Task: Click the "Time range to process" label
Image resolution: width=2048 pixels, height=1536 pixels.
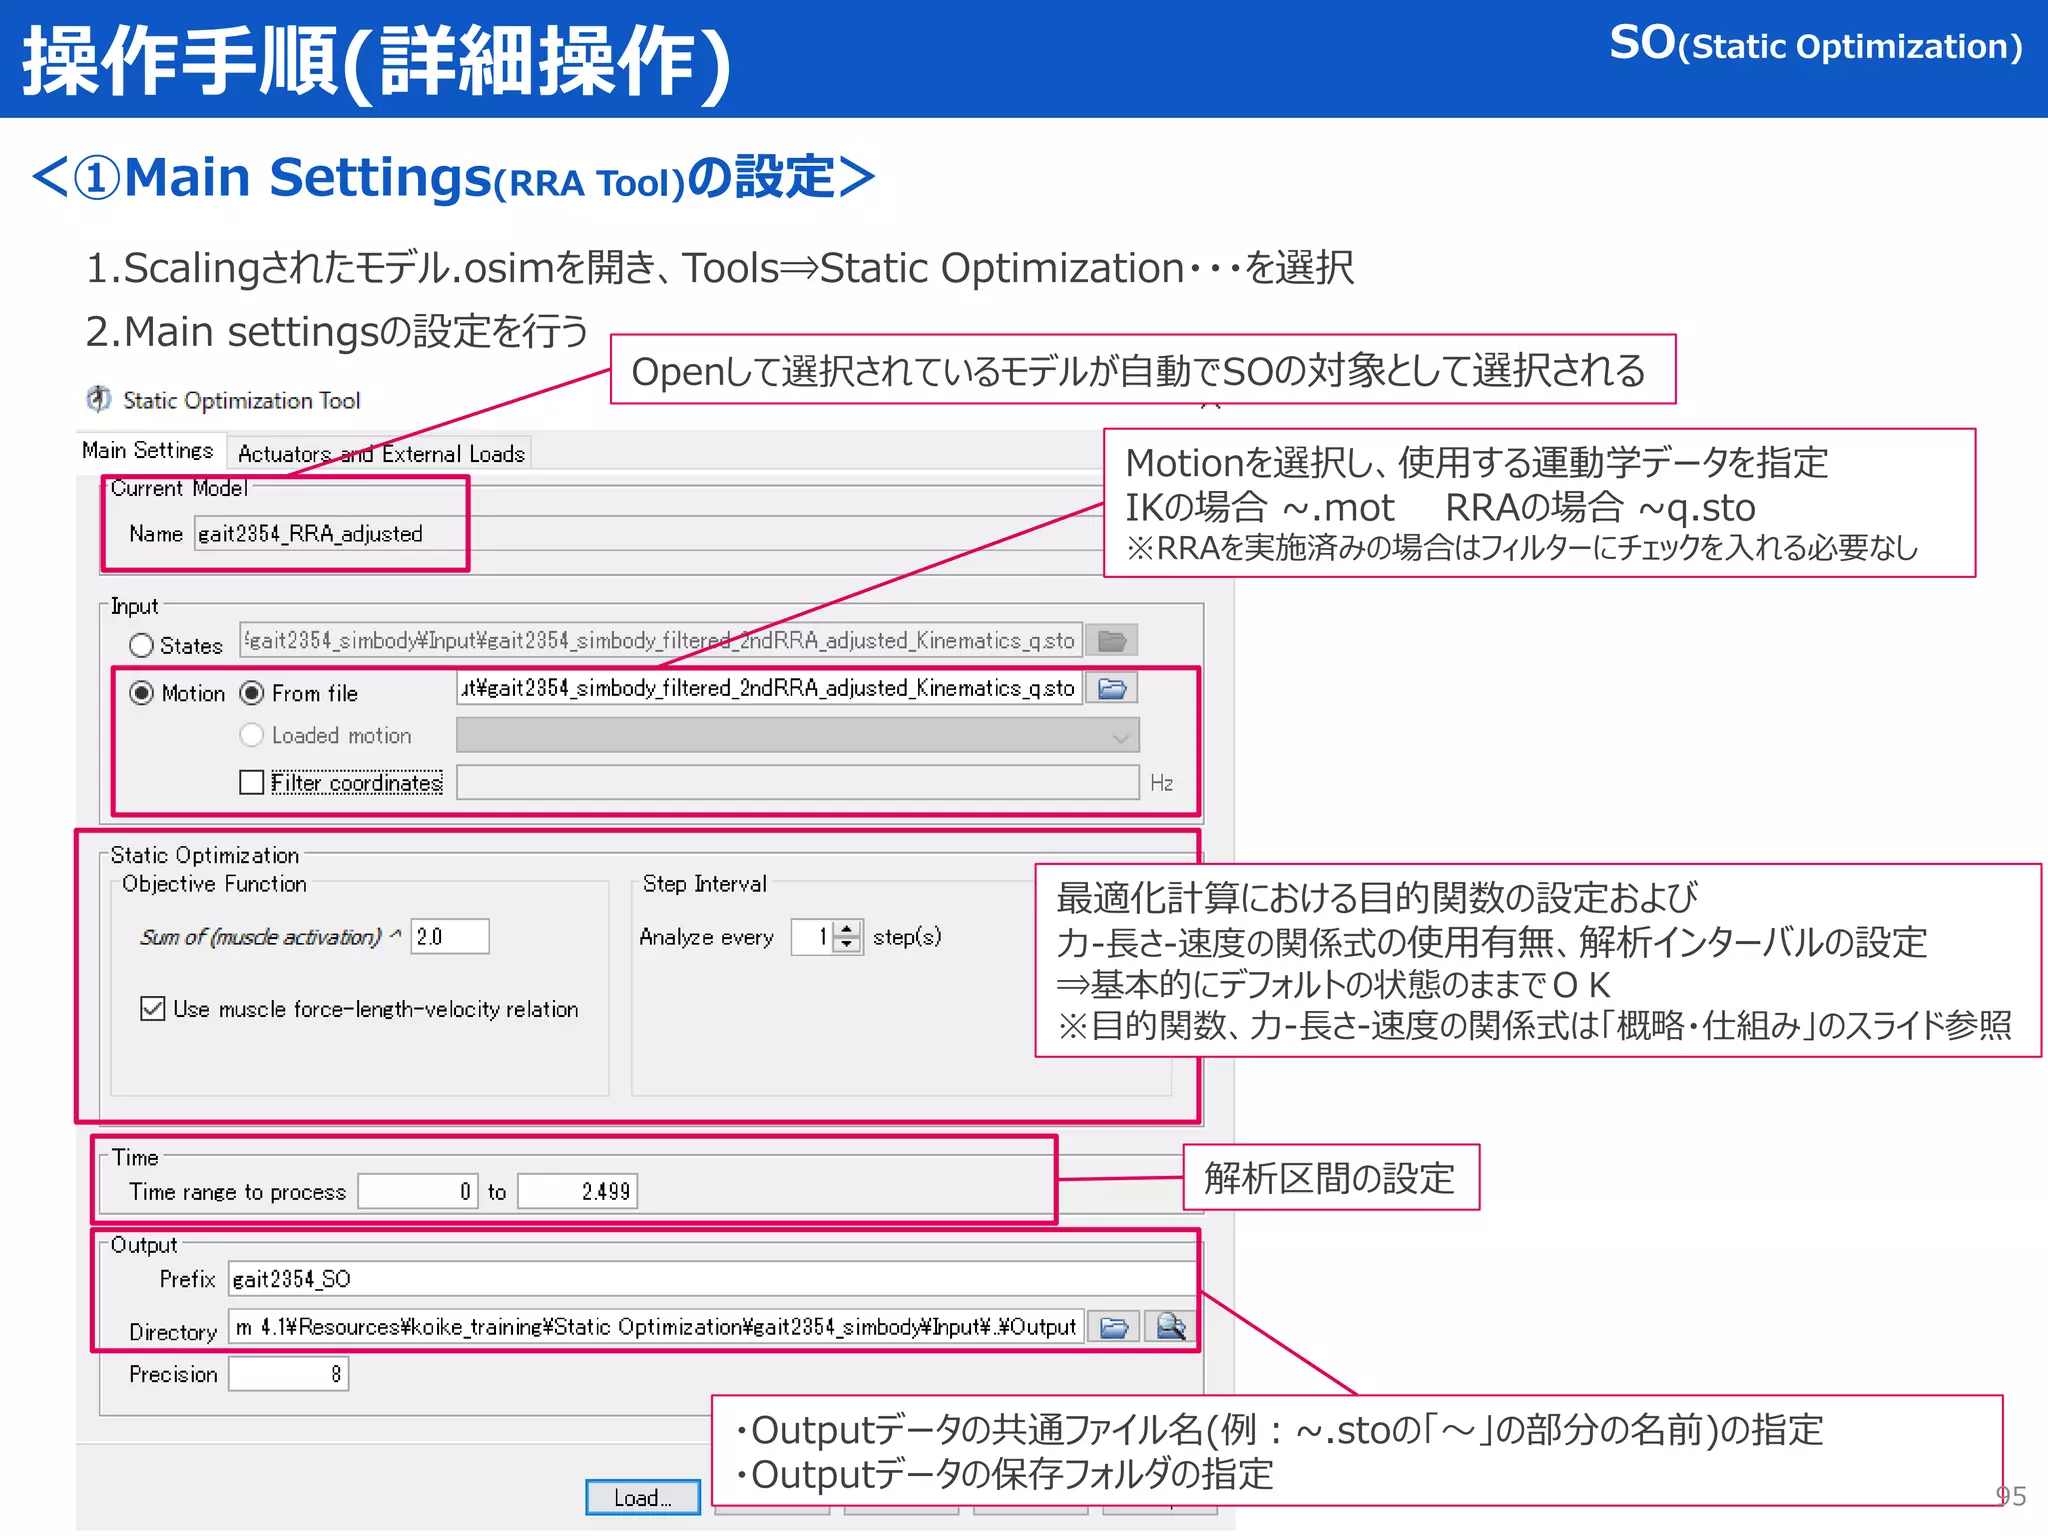Action: click(238, 1192)
